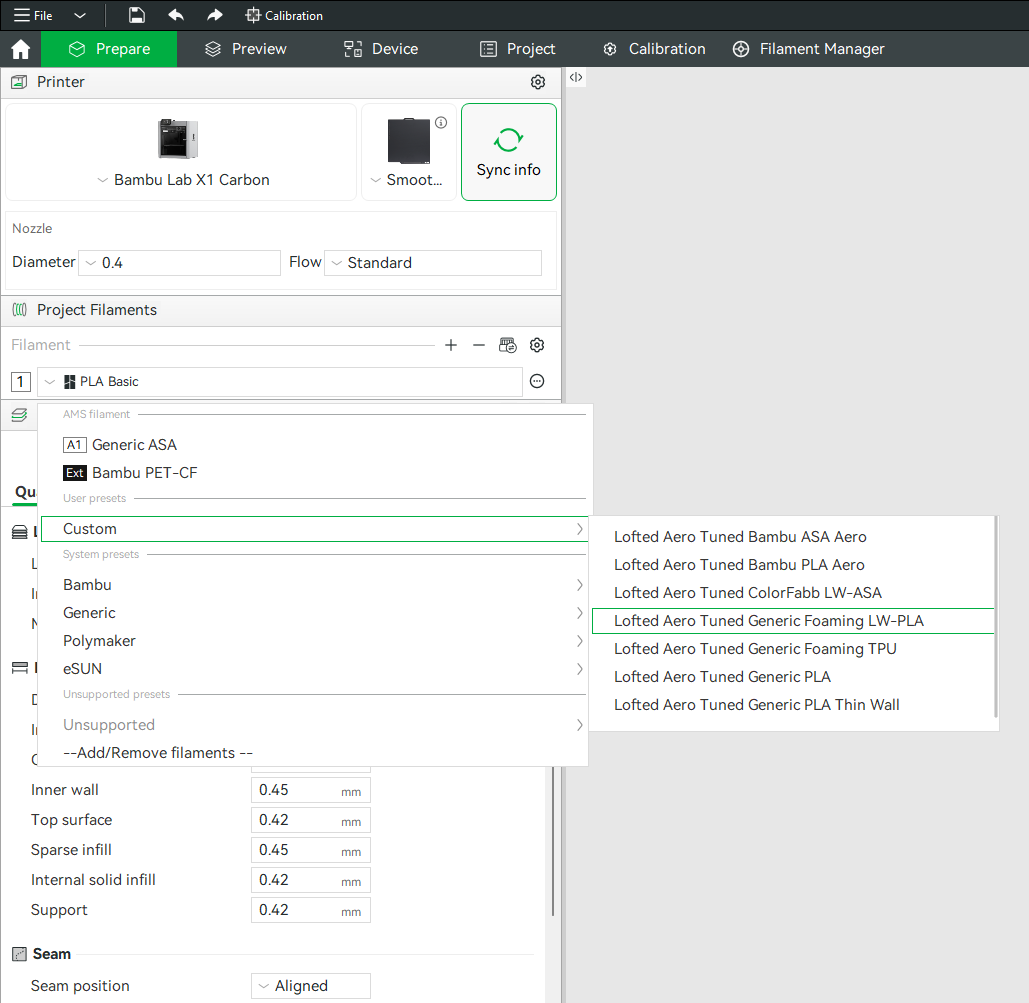Click the X1 Carbon printer thumbnail
This screenshot has width=1029, height=1003.
click(x=178, y=139)
